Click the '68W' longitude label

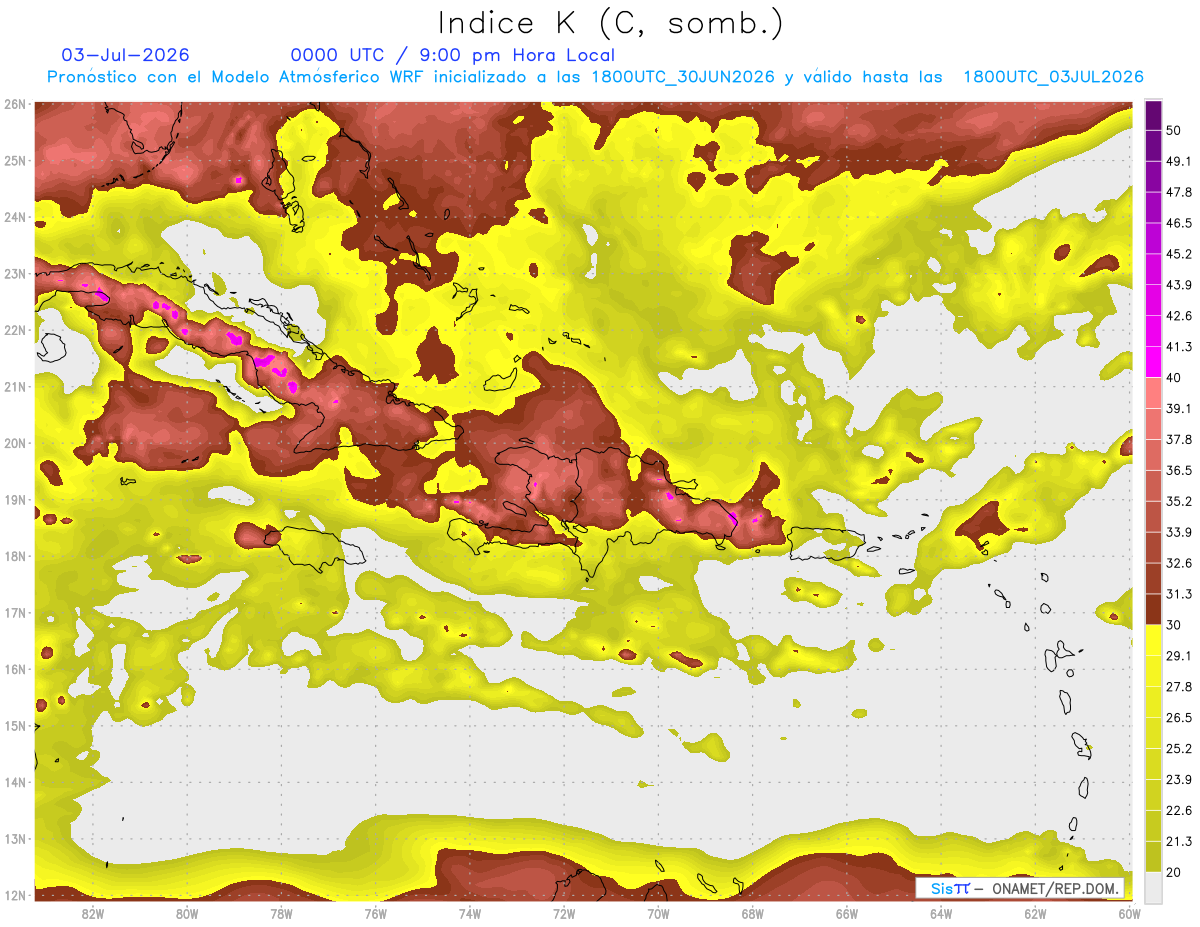pyautogui.click(x=752, y=914)
